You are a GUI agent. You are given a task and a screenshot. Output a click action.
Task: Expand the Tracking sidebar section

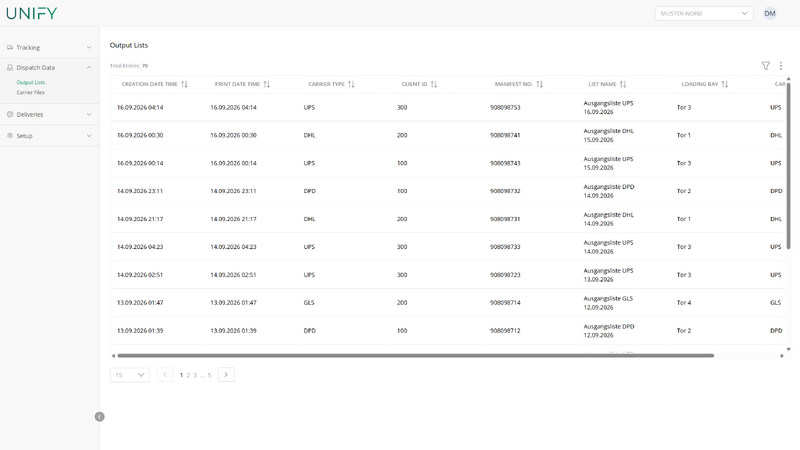point(49,47)
